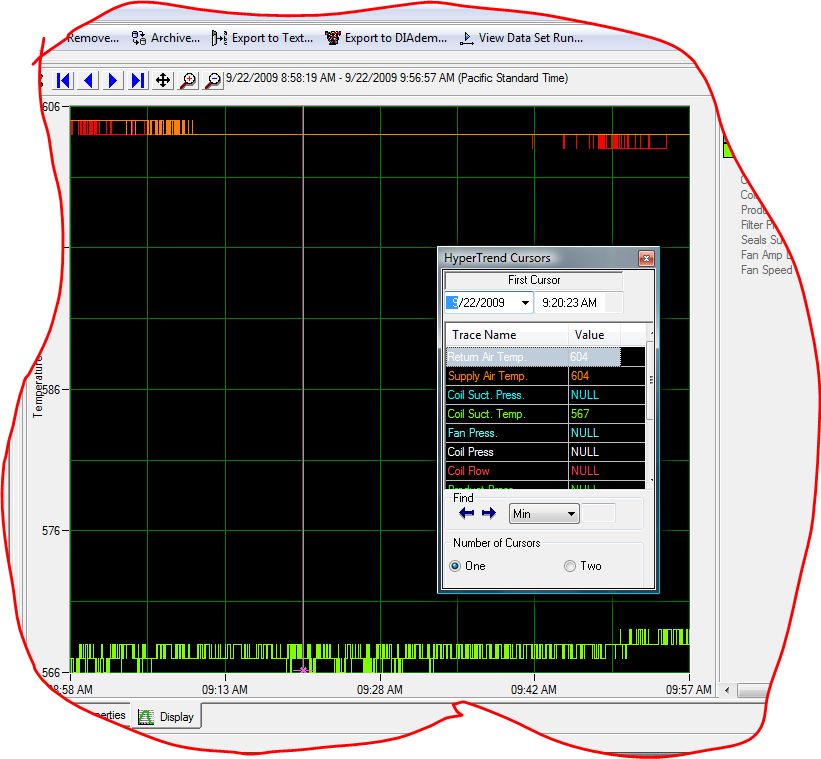Select the Supply Air Temp. trace row
821x759 pixels.
click(545, 376)
